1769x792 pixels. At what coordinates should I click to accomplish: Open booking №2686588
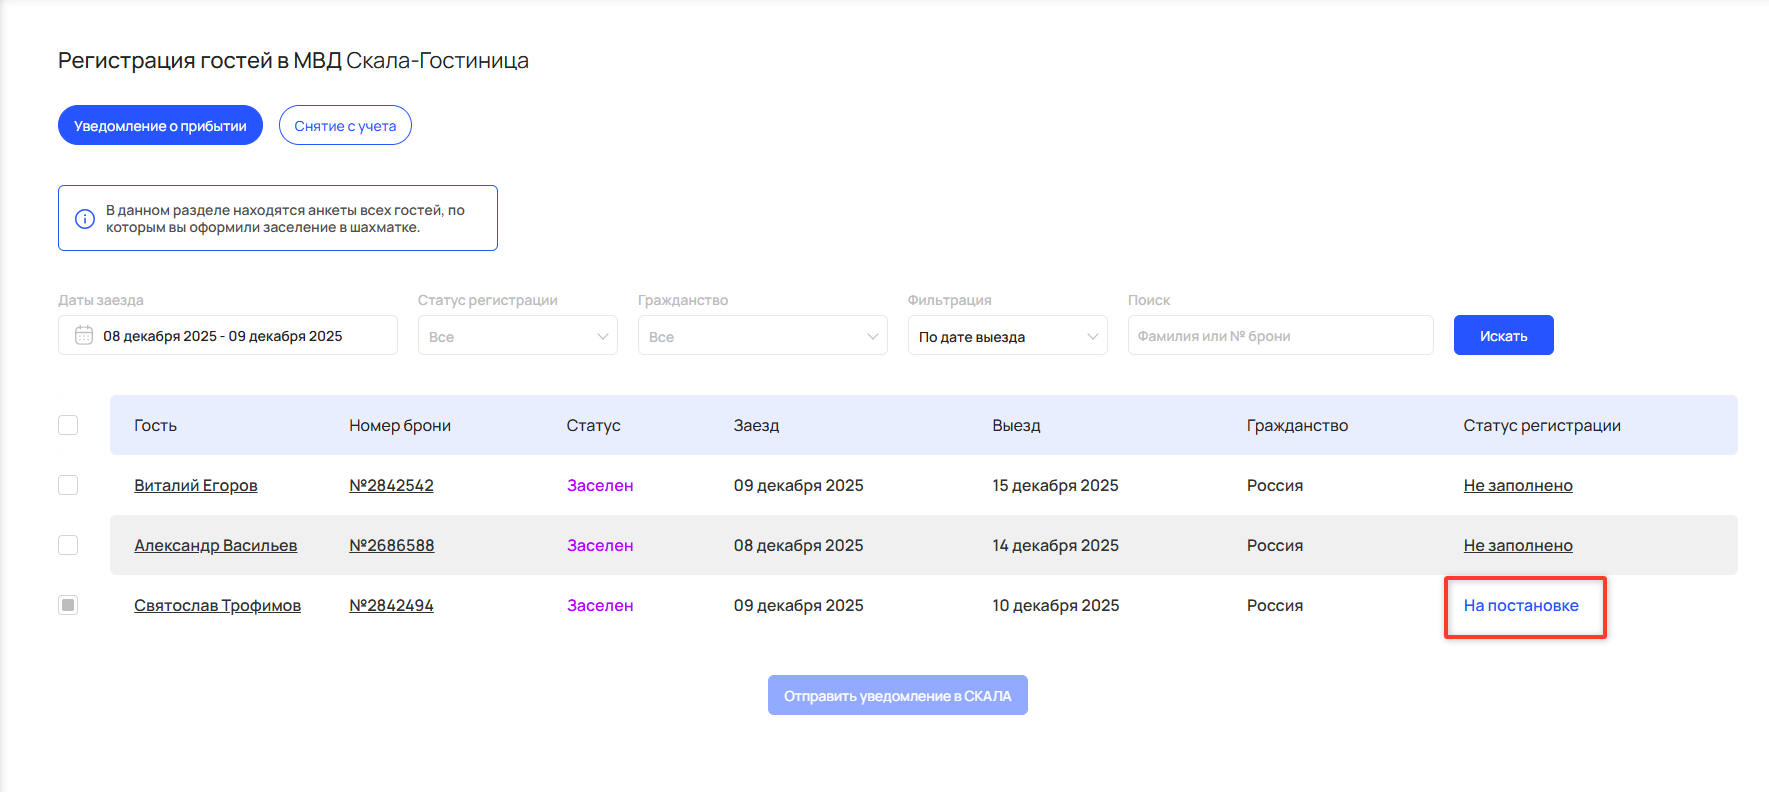pyautogui.click(x=391, y=546)
